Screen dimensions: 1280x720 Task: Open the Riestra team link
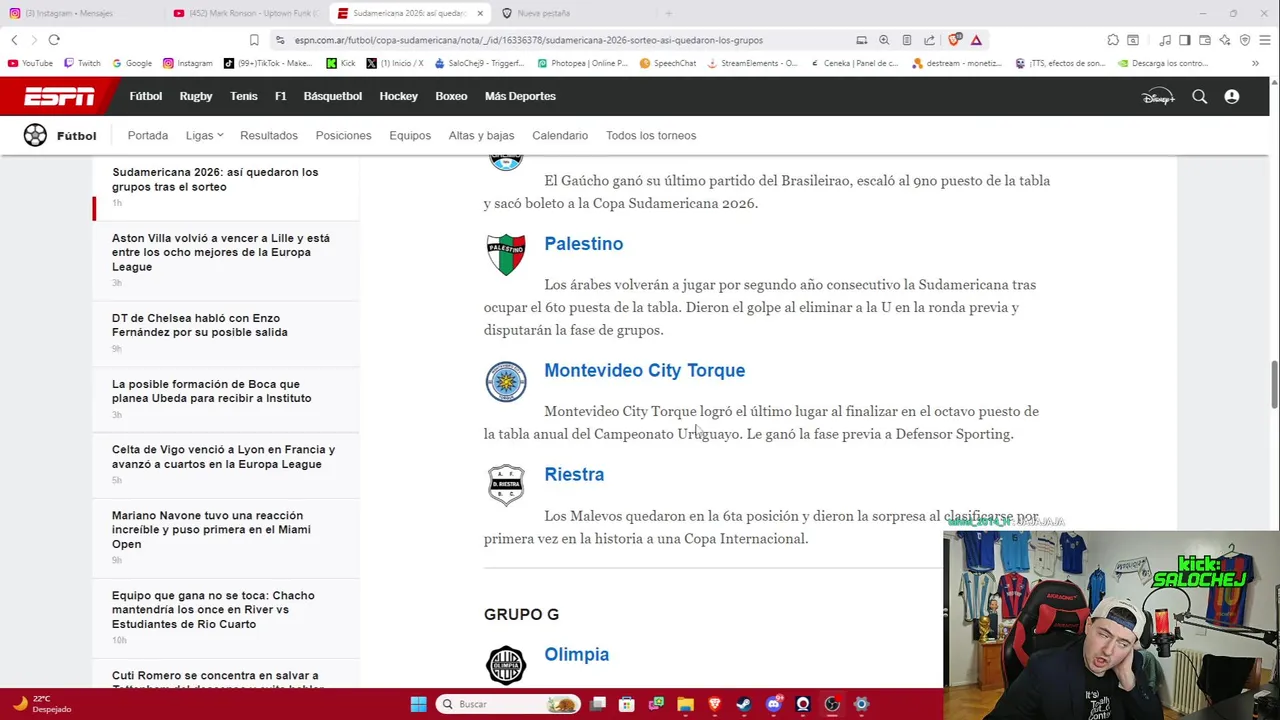574,474
